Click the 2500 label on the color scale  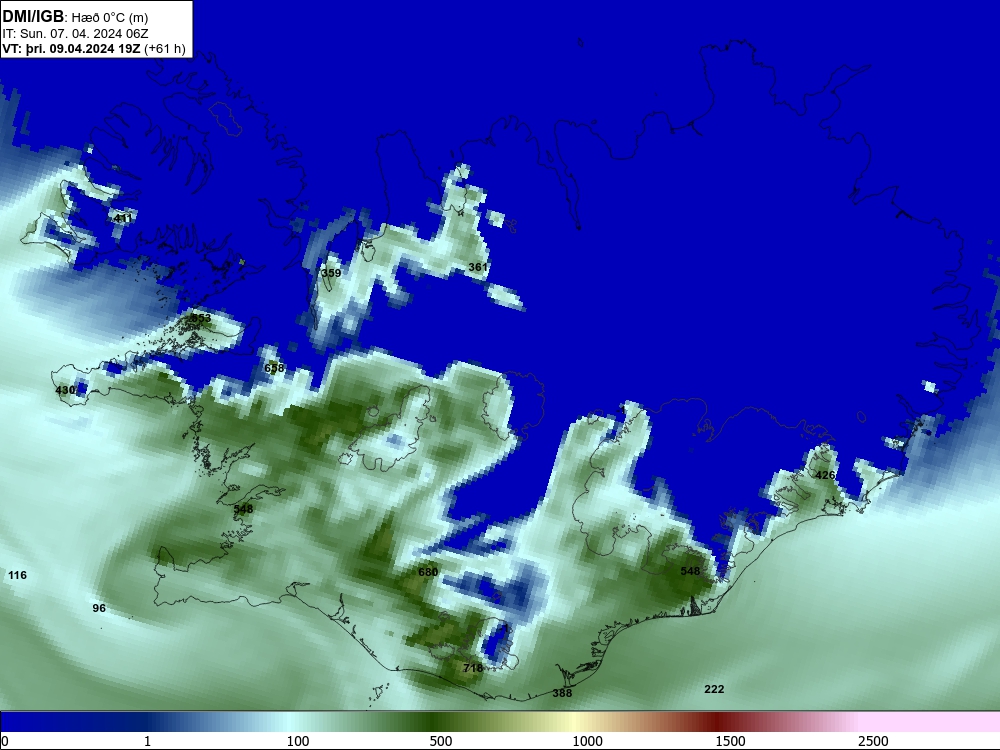[873, 741]
